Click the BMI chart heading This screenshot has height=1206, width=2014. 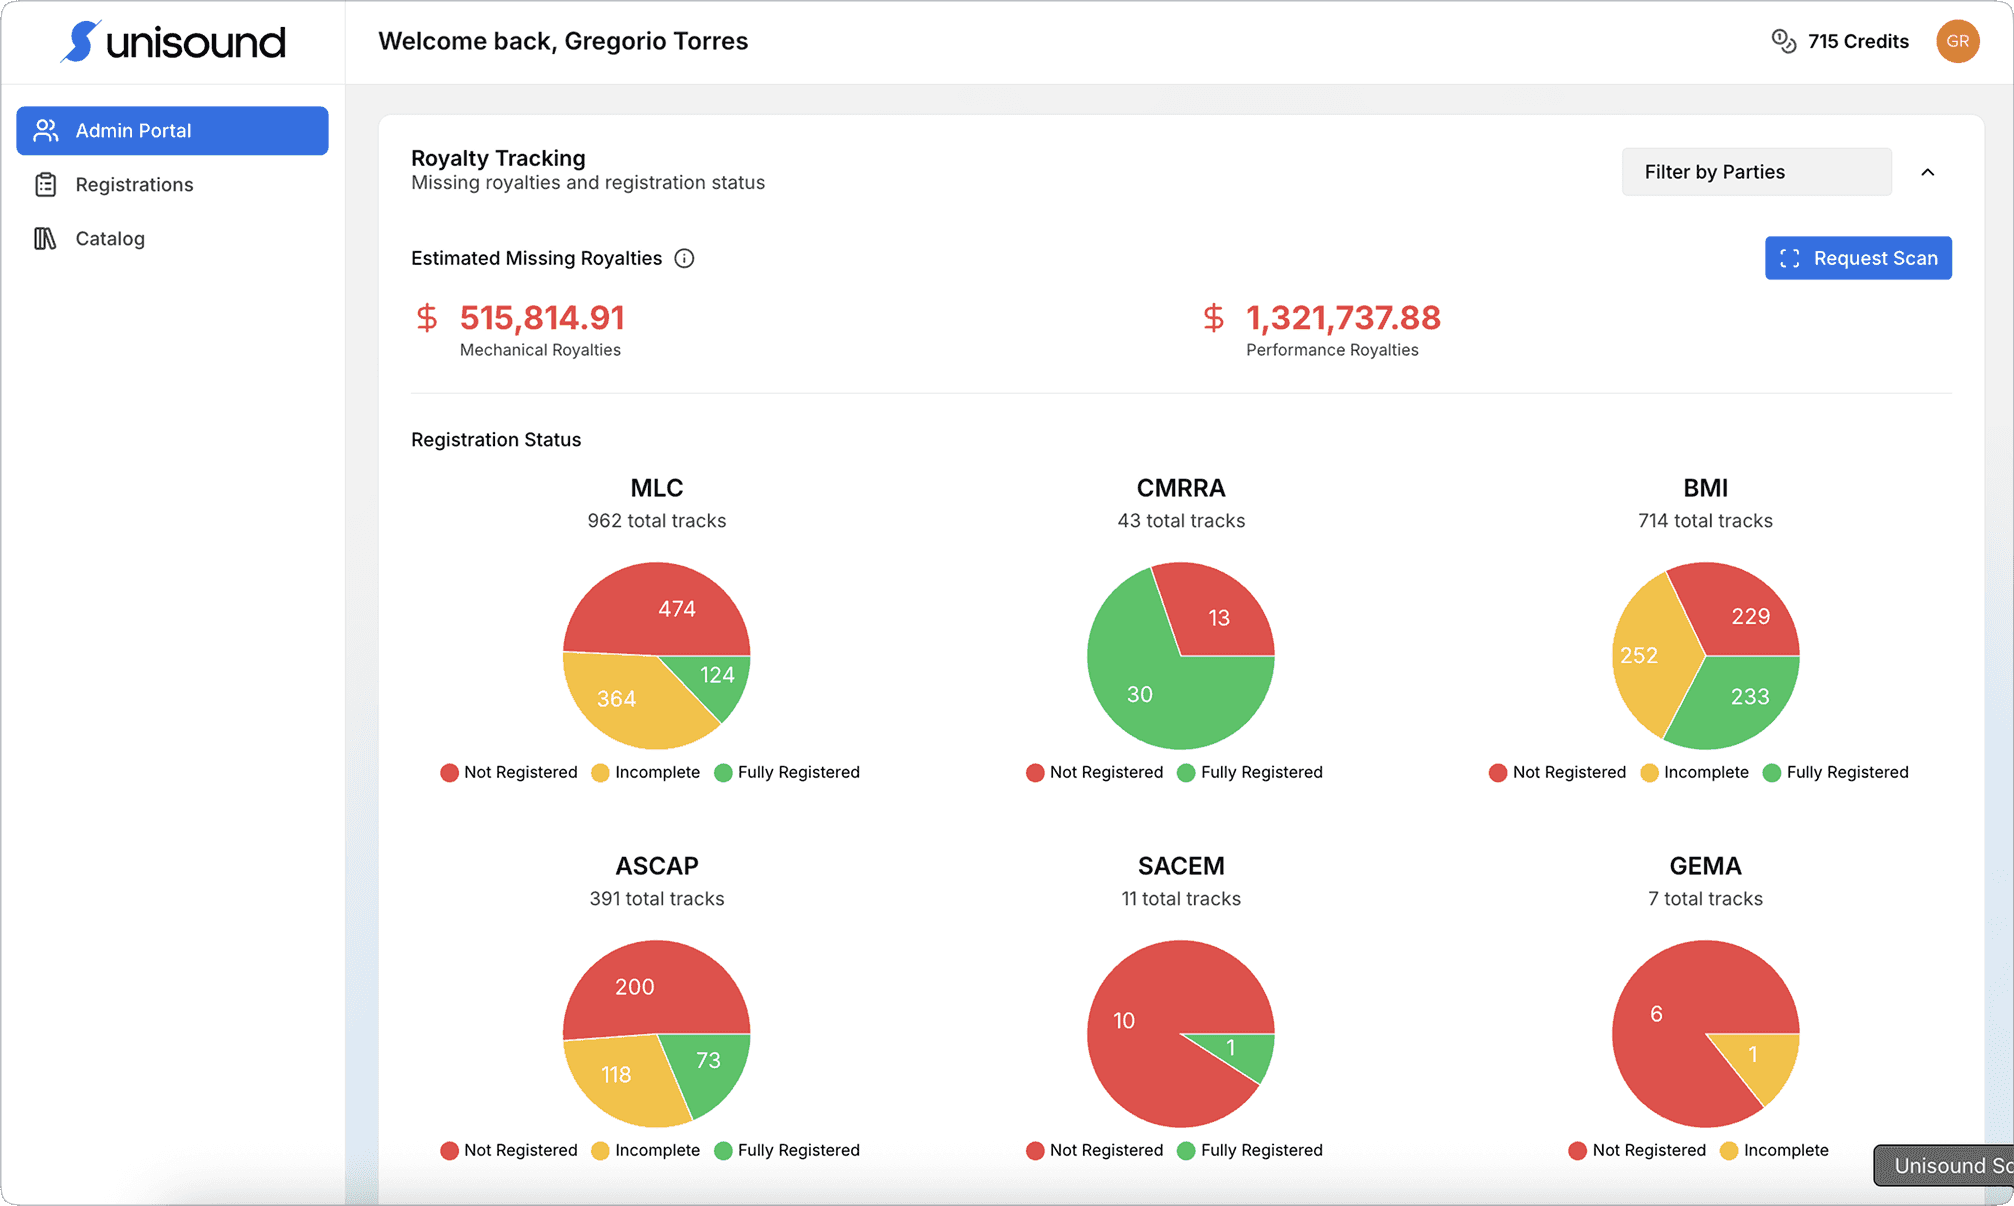1705,488
